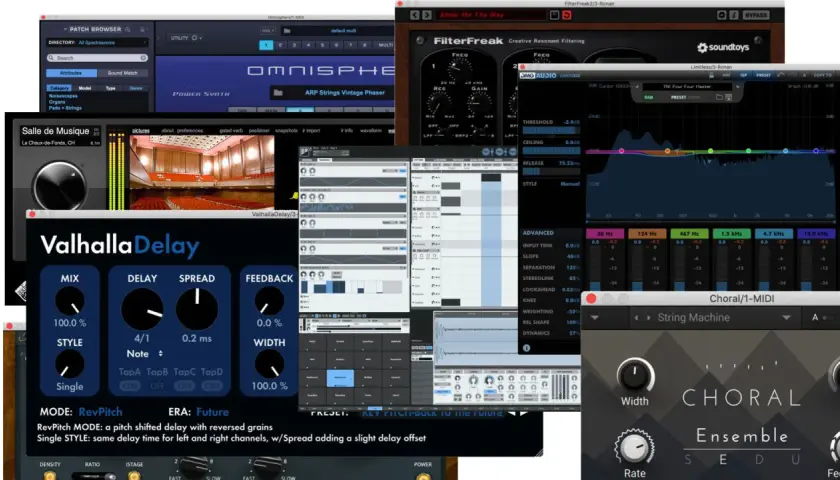Select Ensemble mode letter E in Choral
The width and height of the screenshot is (840, 480).
point(723,459)
